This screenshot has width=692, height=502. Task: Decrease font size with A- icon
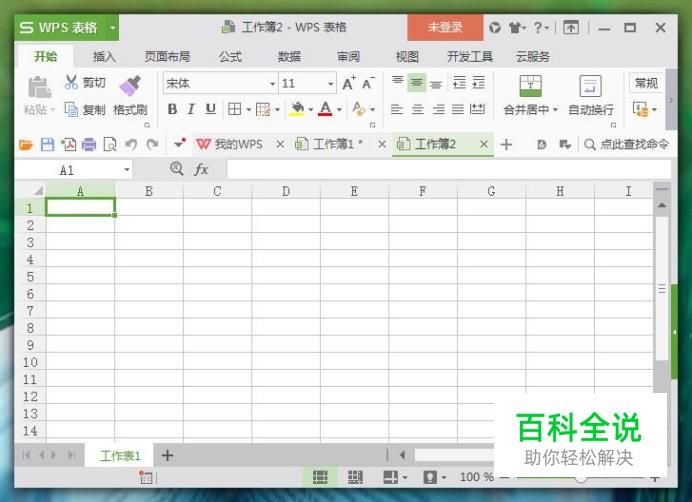click(368, 83)
